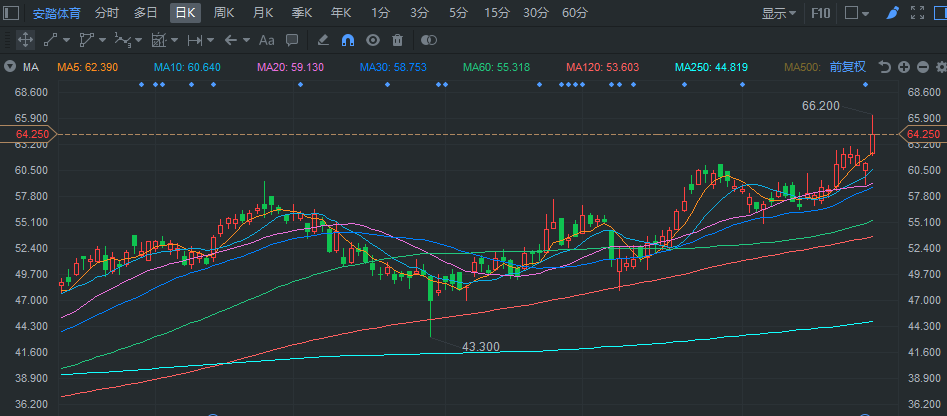Switch to 15分 chart period
Screen dimensions: 947x416
pos(497,13)
